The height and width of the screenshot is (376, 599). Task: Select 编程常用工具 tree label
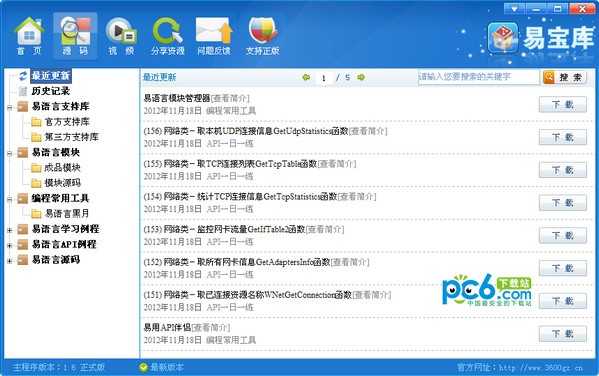coord(60,198)
